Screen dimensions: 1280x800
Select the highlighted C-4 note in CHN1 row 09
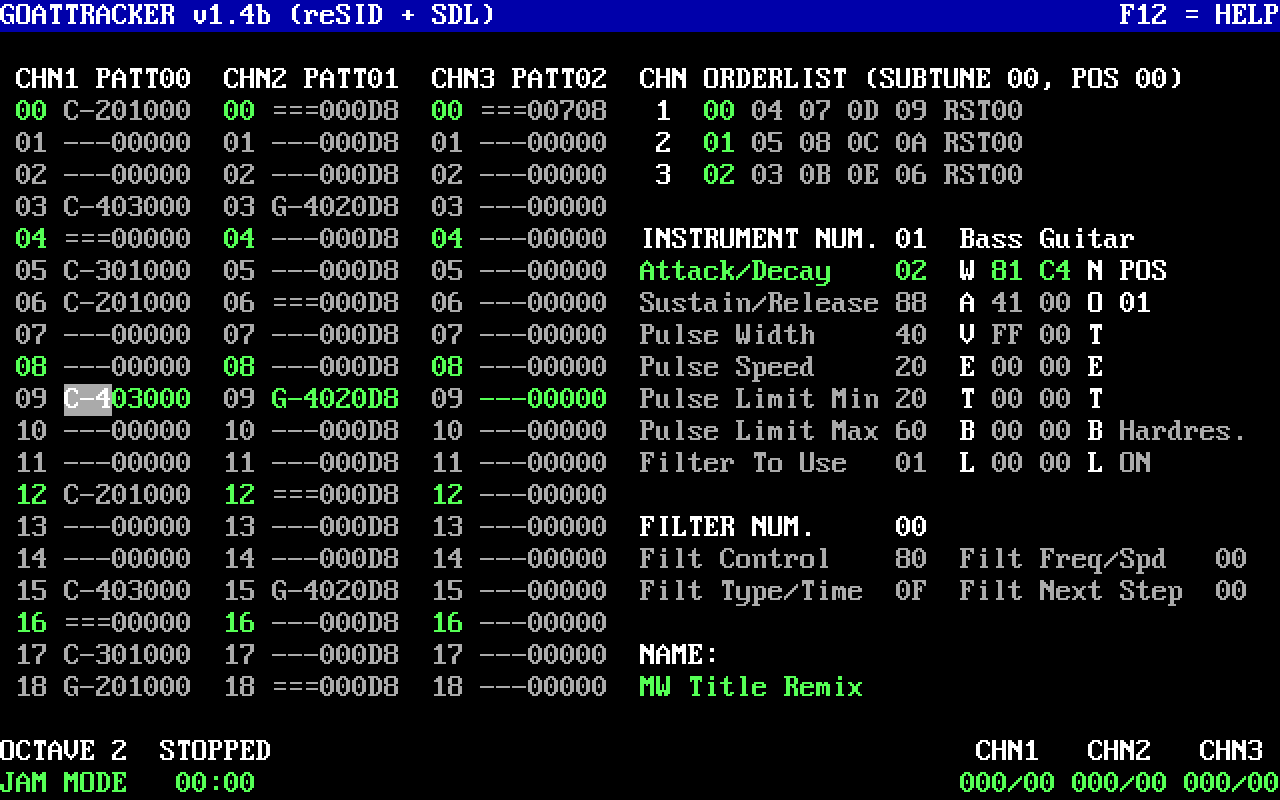pyautogui.click(x=87, y=399)
